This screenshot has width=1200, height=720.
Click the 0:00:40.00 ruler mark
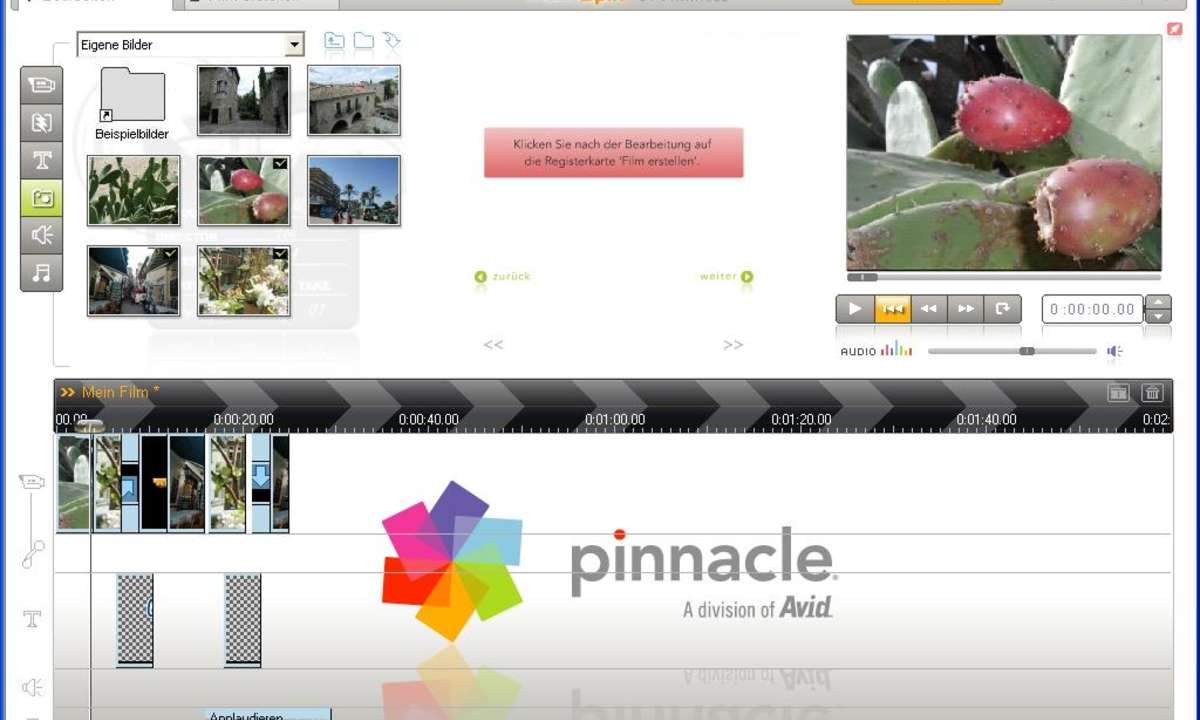click(x=429, y=419)
